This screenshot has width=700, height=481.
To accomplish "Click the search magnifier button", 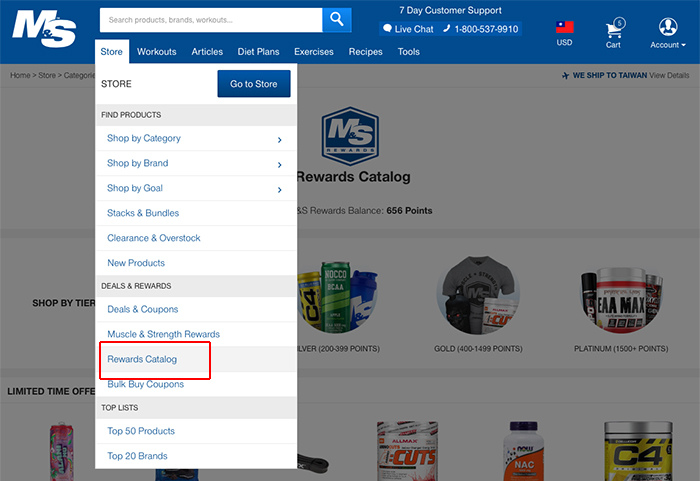I will (x=337, y=20).
